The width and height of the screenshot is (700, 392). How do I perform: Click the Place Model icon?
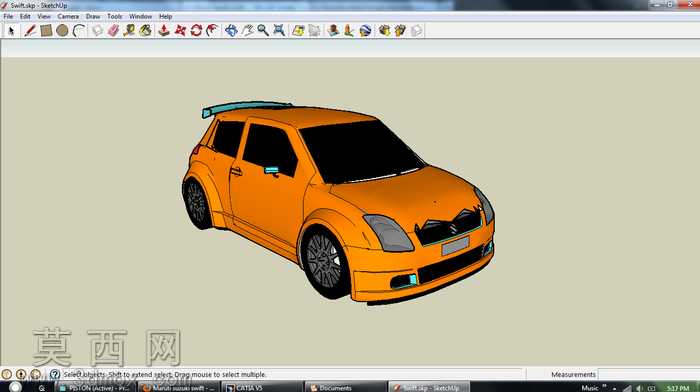click(333, 30)
